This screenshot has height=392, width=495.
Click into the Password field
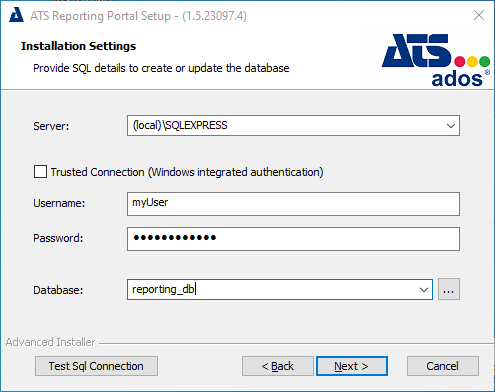point(293,239)
